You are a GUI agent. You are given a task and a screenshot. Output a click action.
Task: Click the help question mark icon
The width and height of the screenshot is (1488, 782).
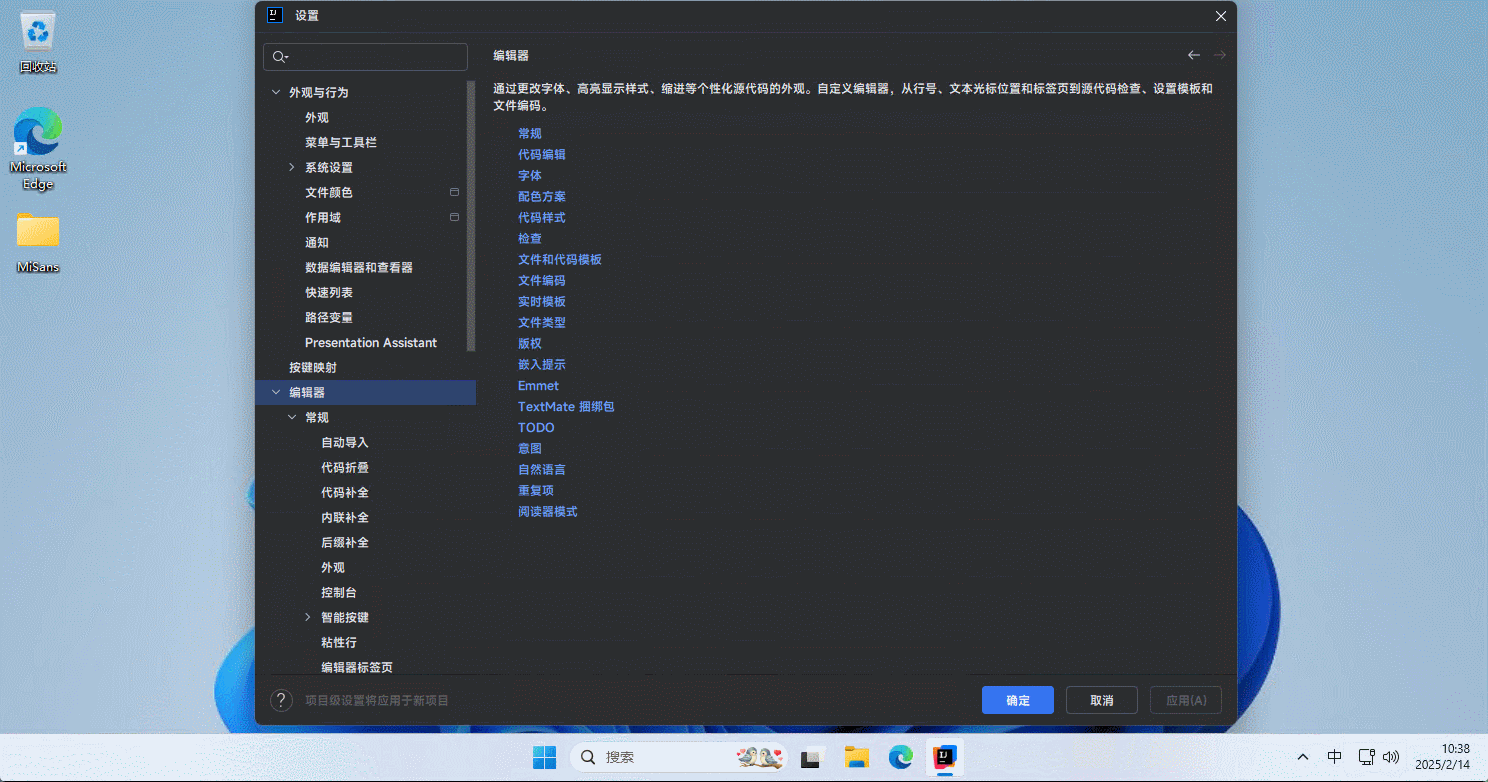tap(281, 700)
